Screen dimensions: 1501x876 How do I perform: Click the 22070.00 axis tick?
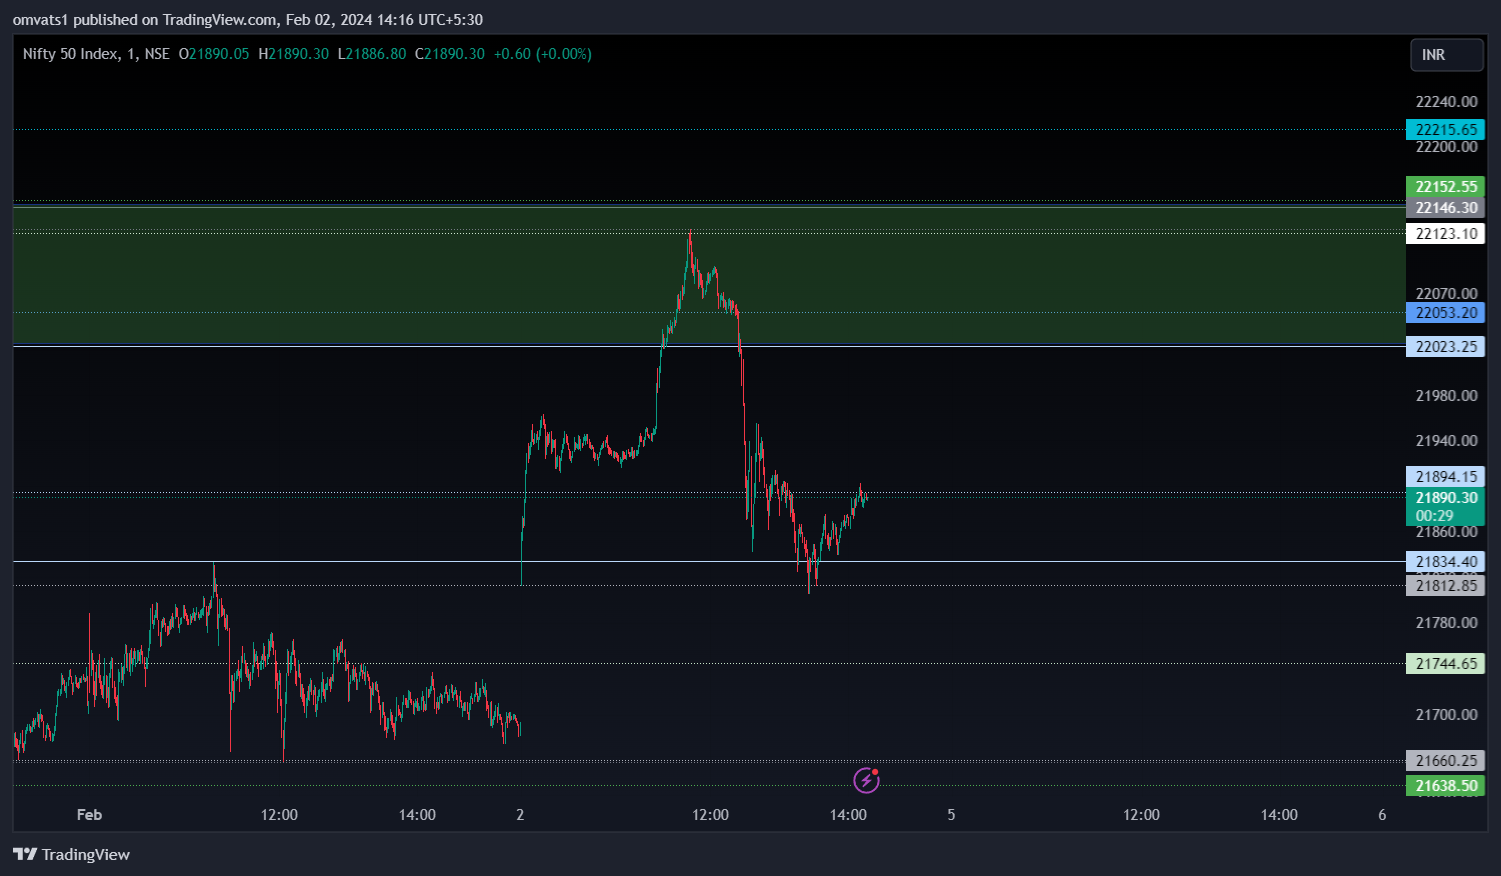1446,294
